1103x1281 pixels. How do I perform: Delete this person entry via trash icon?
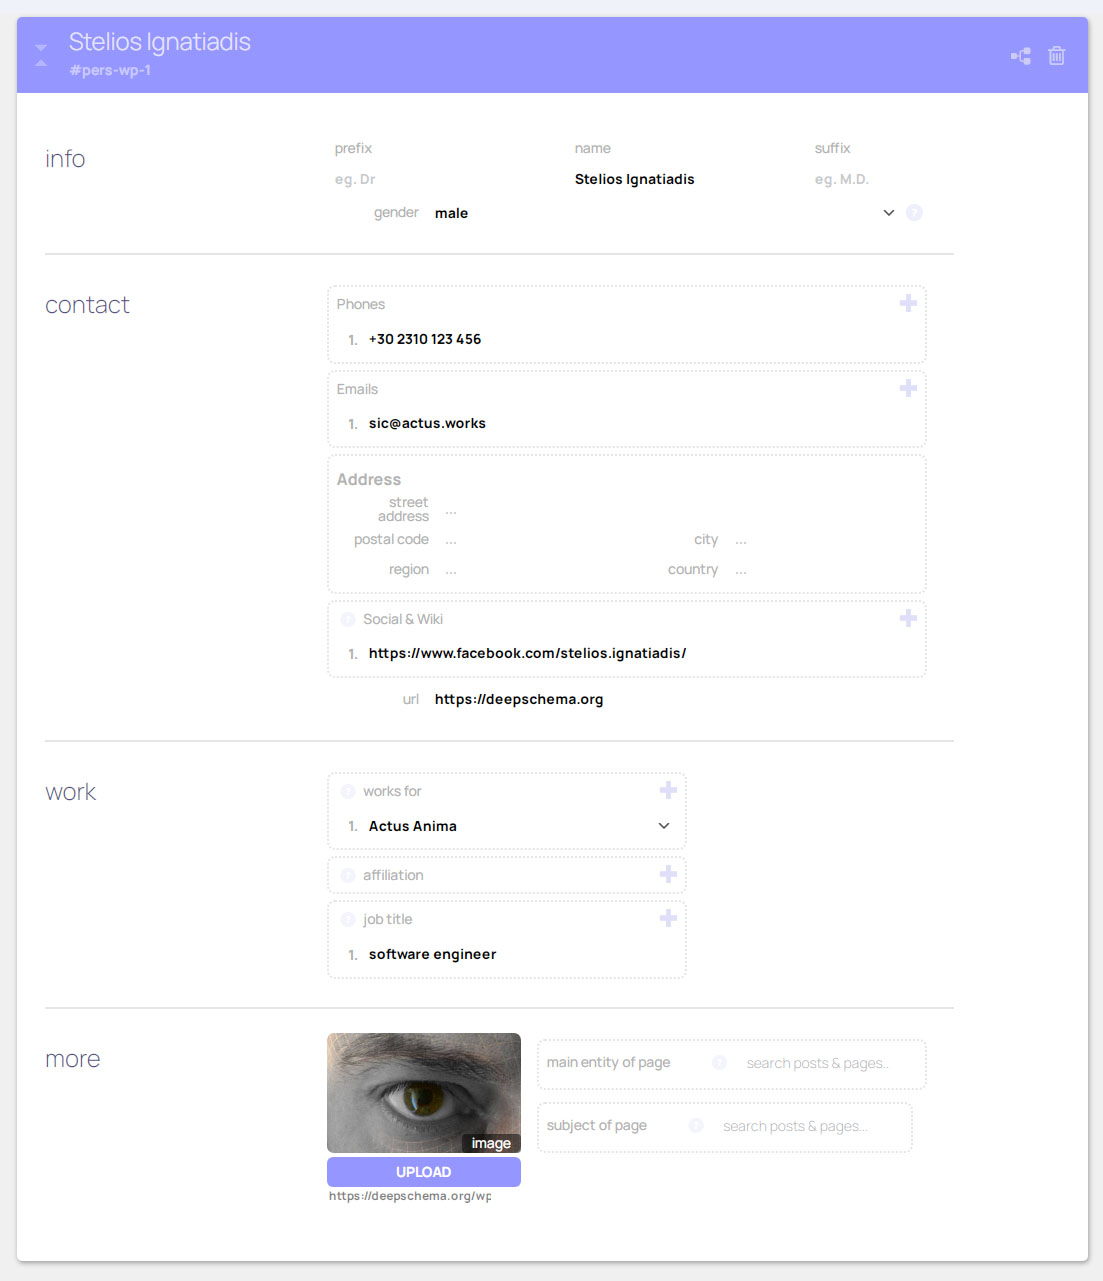click(x=1057, y=56)
